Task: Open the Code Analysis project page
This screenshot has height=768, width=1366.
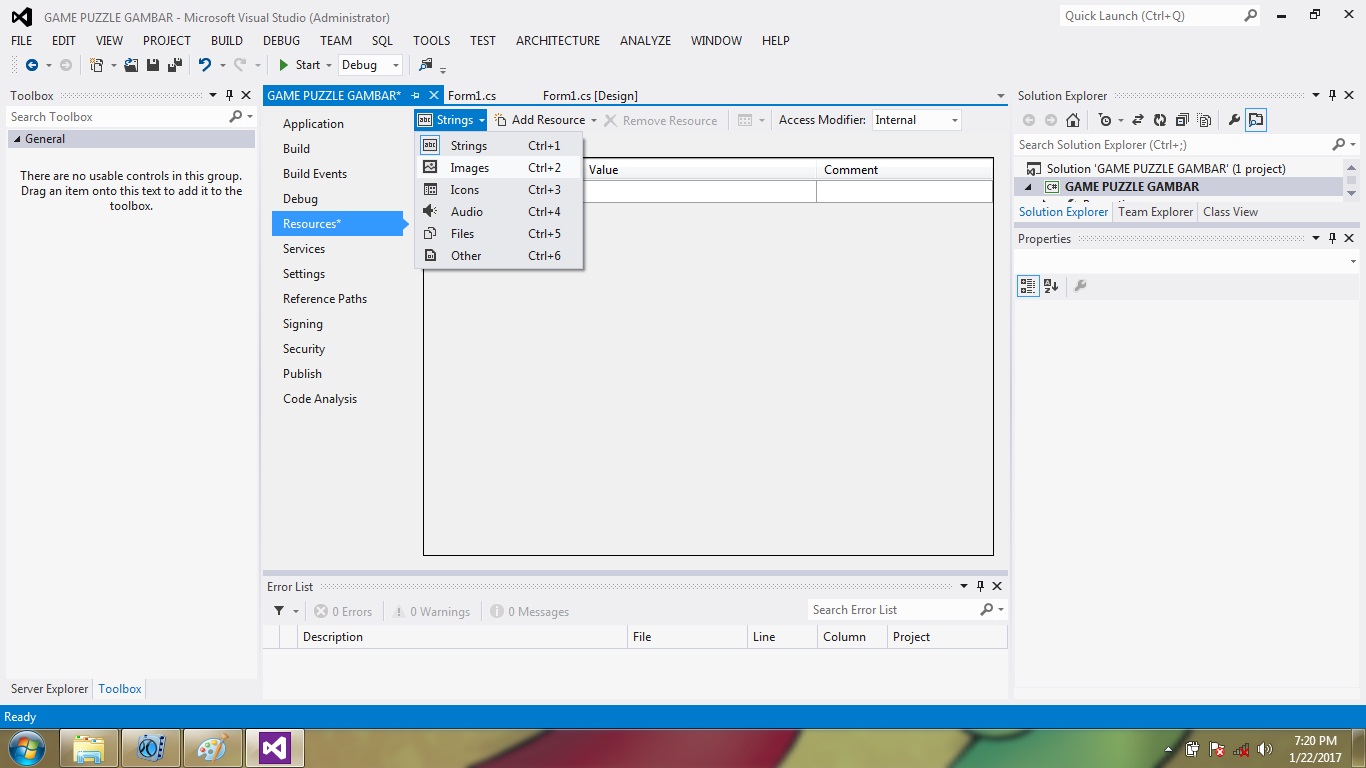Action: point(320,399)
